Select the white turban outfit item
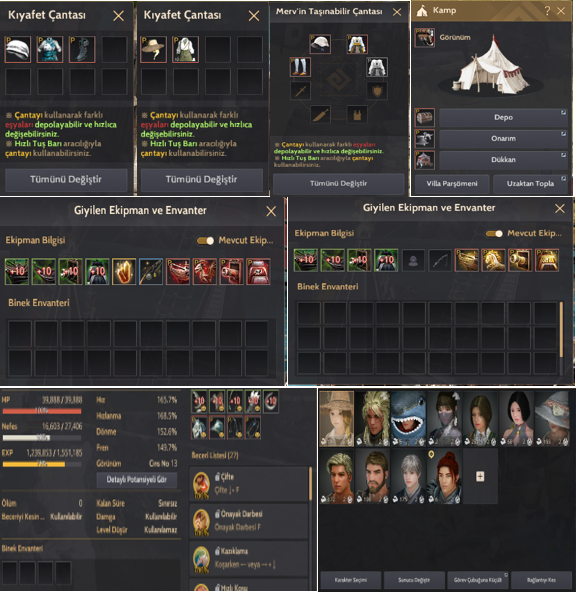This screenshot has width=576, height=592. (18, 49)
